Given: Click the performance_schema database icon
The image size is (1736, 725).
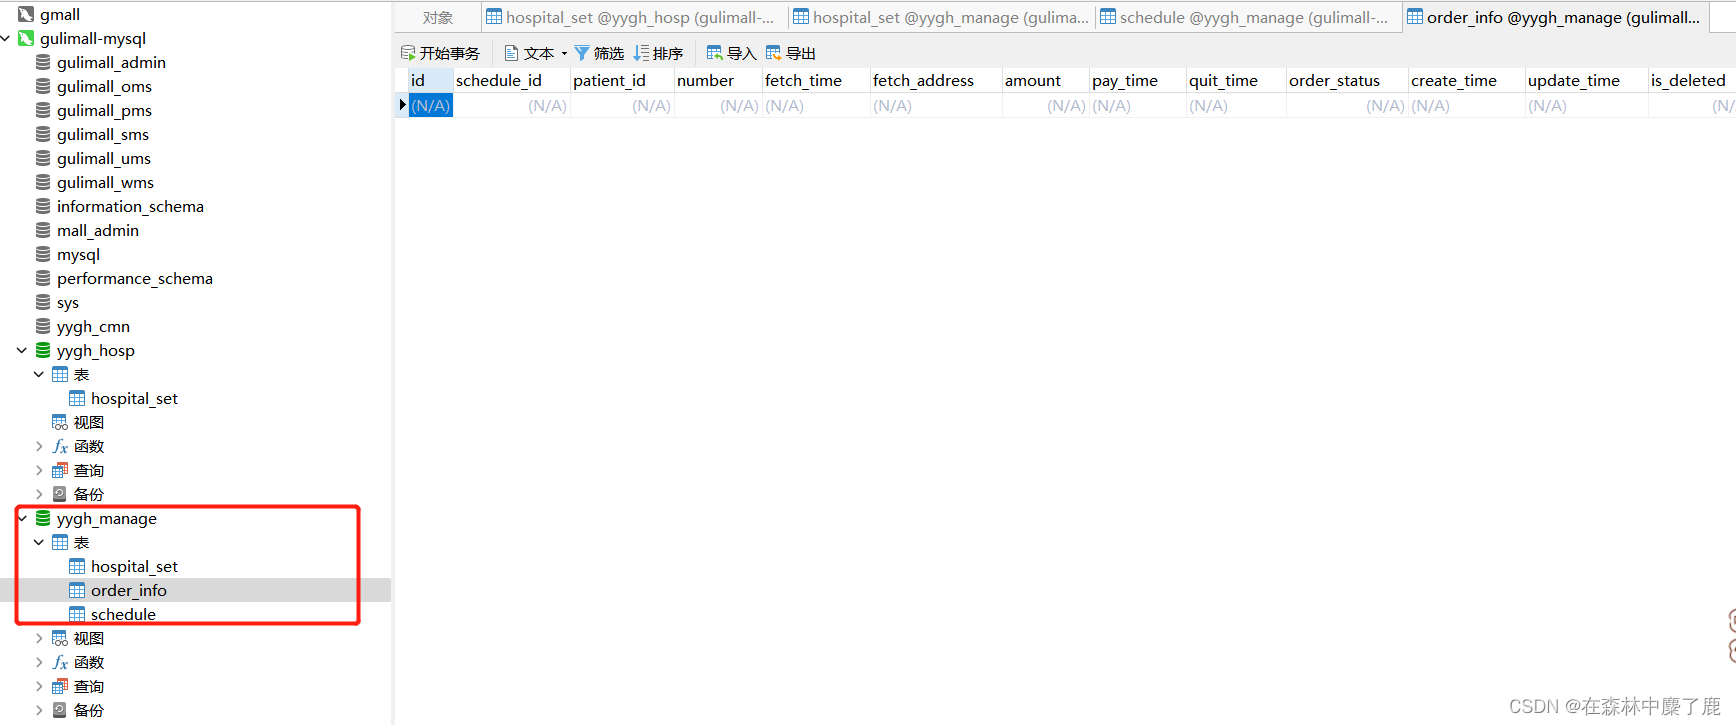Looking at the screenshot, I should click(x=43, y=278).
